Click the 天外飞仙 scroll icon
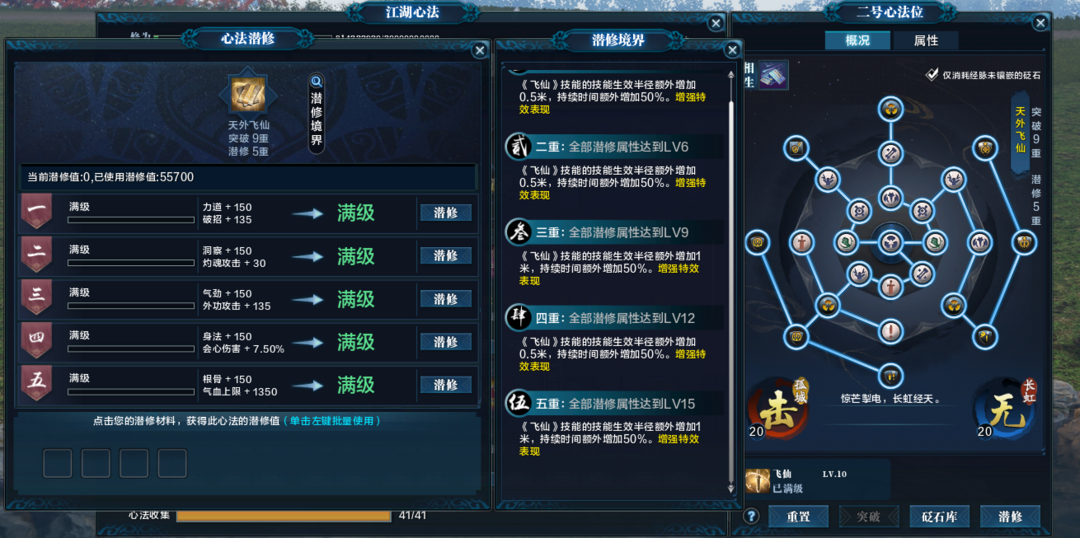This screenshot has width=1080, height=538. [x=249, y=95]
